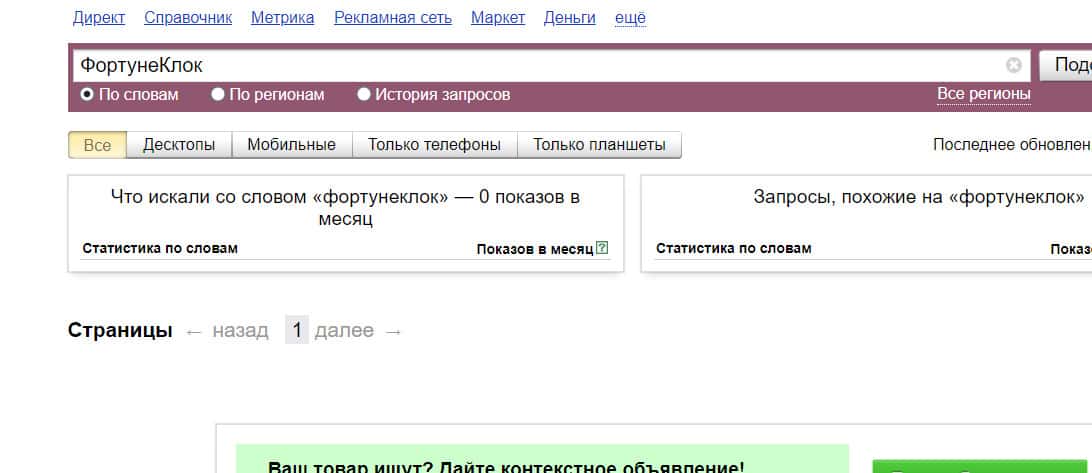
Task: Click the 'далее' next page link
Action: [x=344, y=330]
